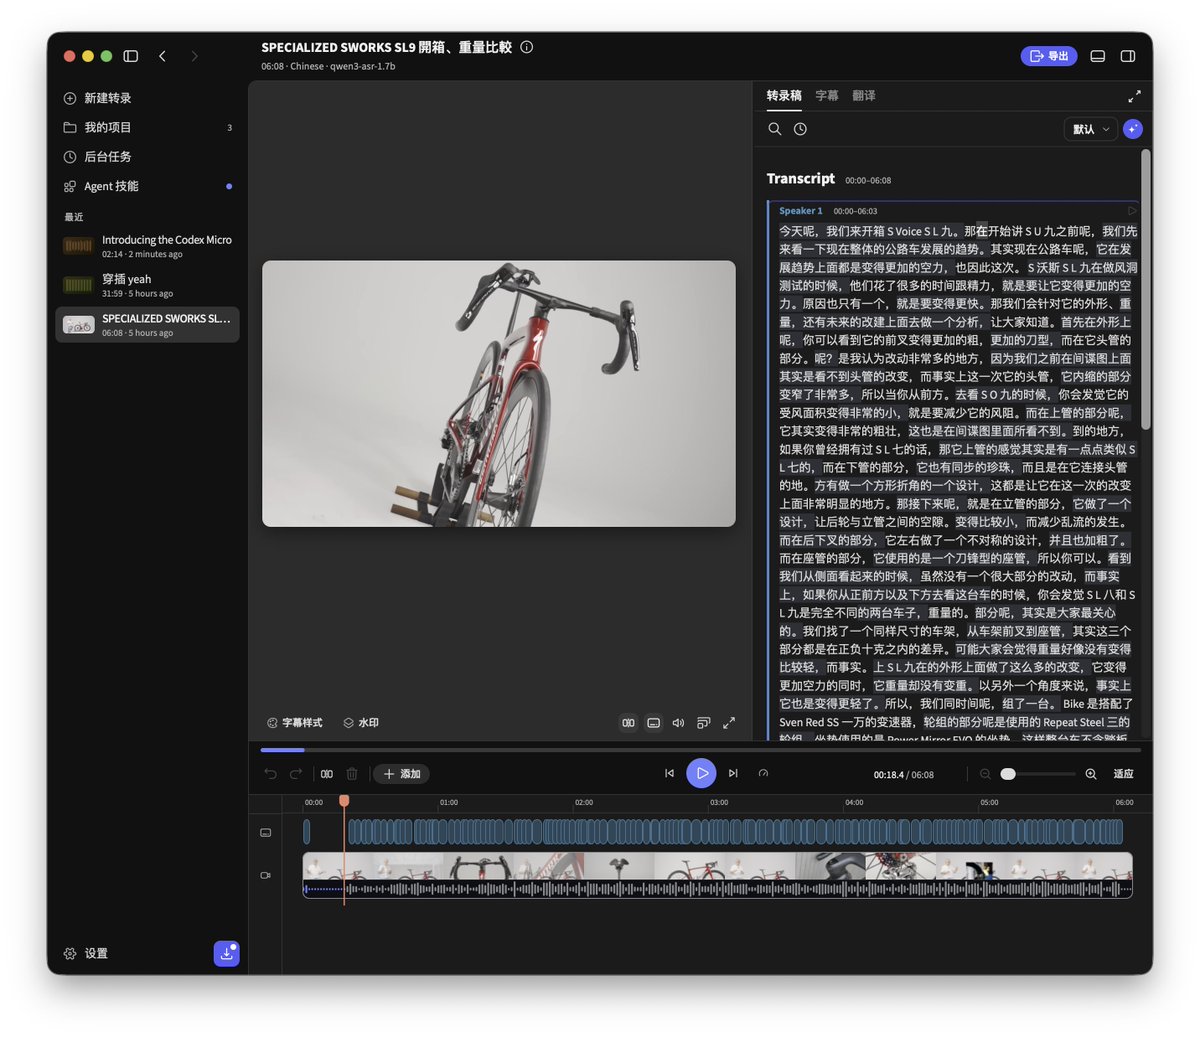Screen dimensions: 1200x1037
Task: Switch to the 转录稿 transcript tab
Action: 784,96
